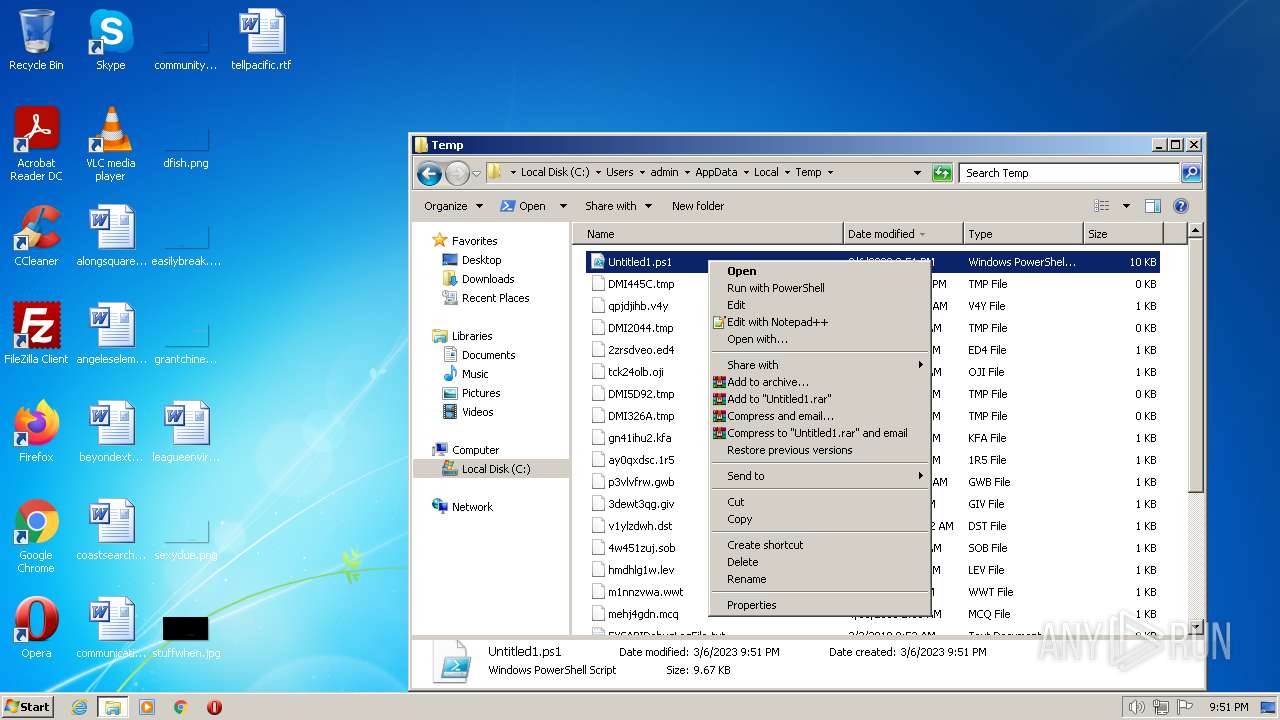Viewport: 1280px width, 720px height.
Task: Open the dropdown arrow beside Open
Action: tap(563, 206)
